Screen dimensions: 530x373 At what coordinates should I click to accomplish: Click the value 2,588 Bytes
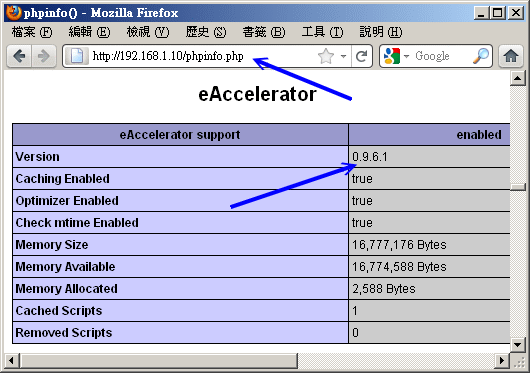384,289
